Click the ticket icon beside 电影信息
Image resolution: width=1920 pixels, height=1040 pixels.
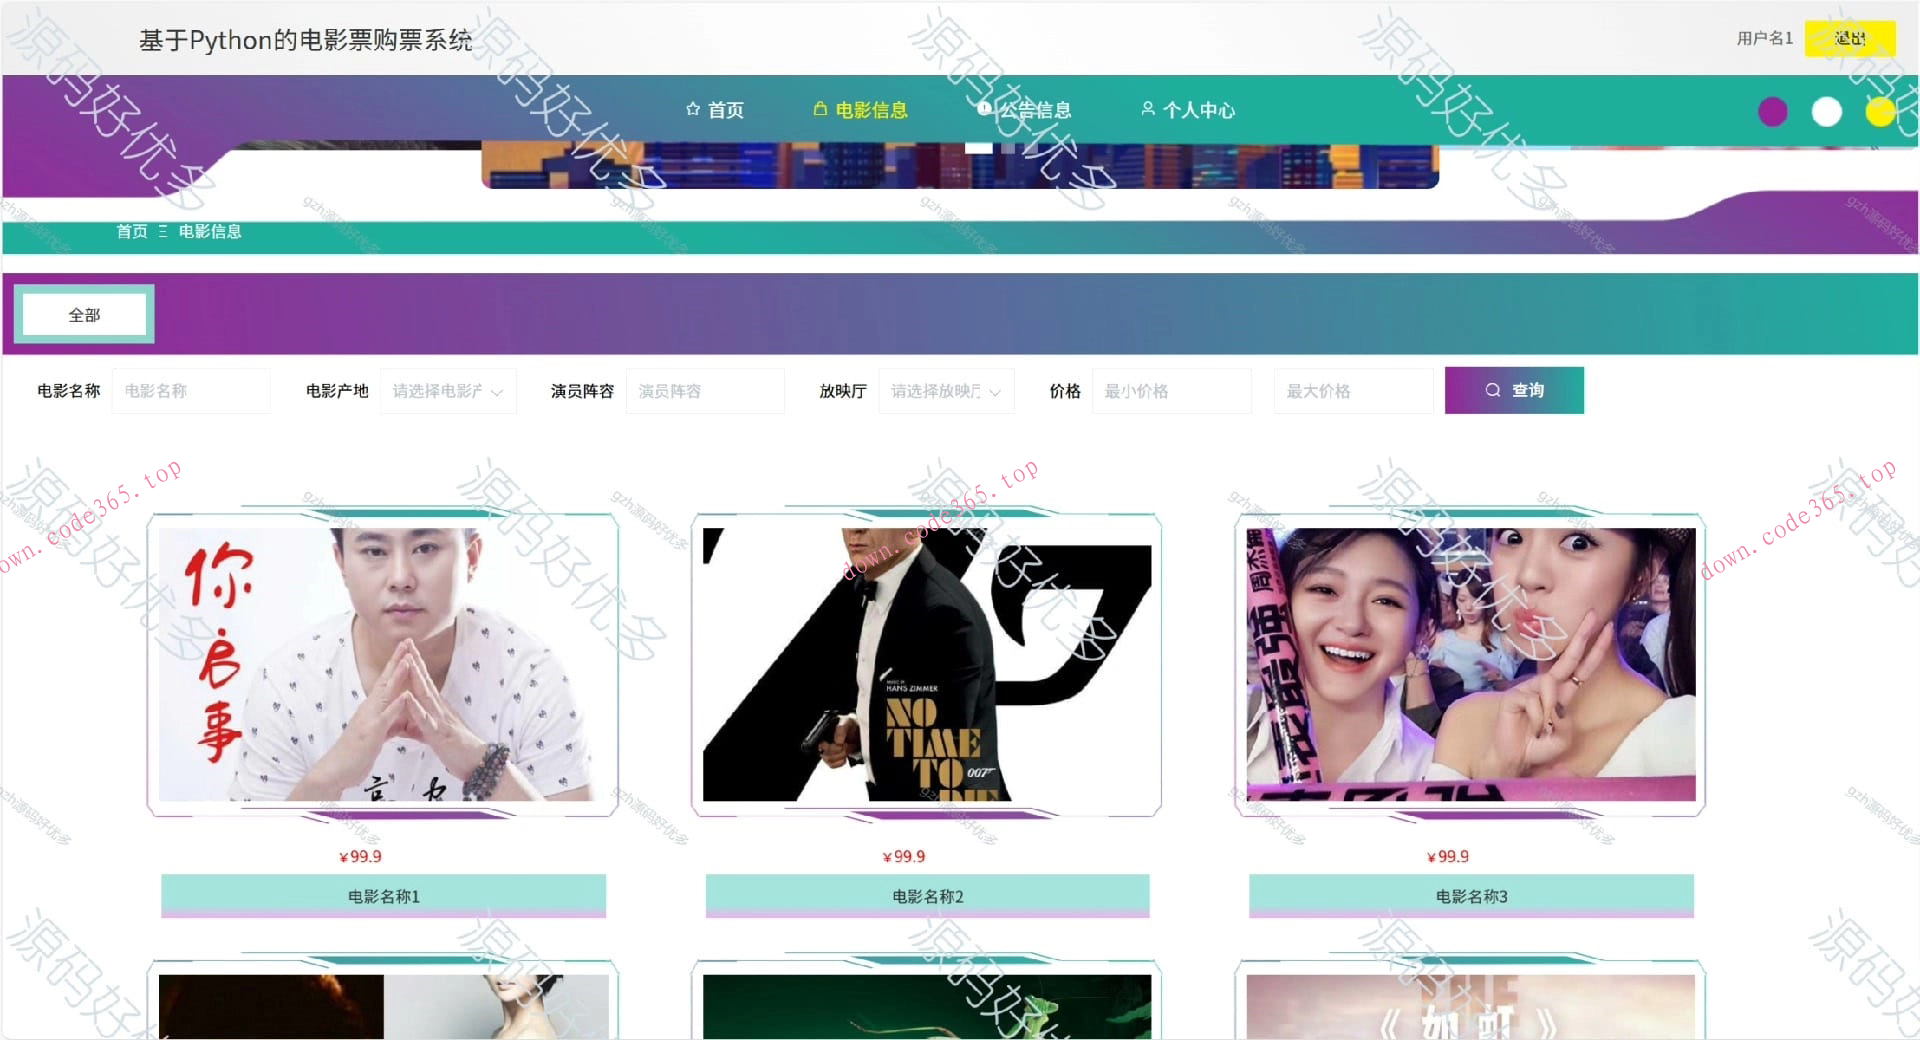tap(818, 110)
